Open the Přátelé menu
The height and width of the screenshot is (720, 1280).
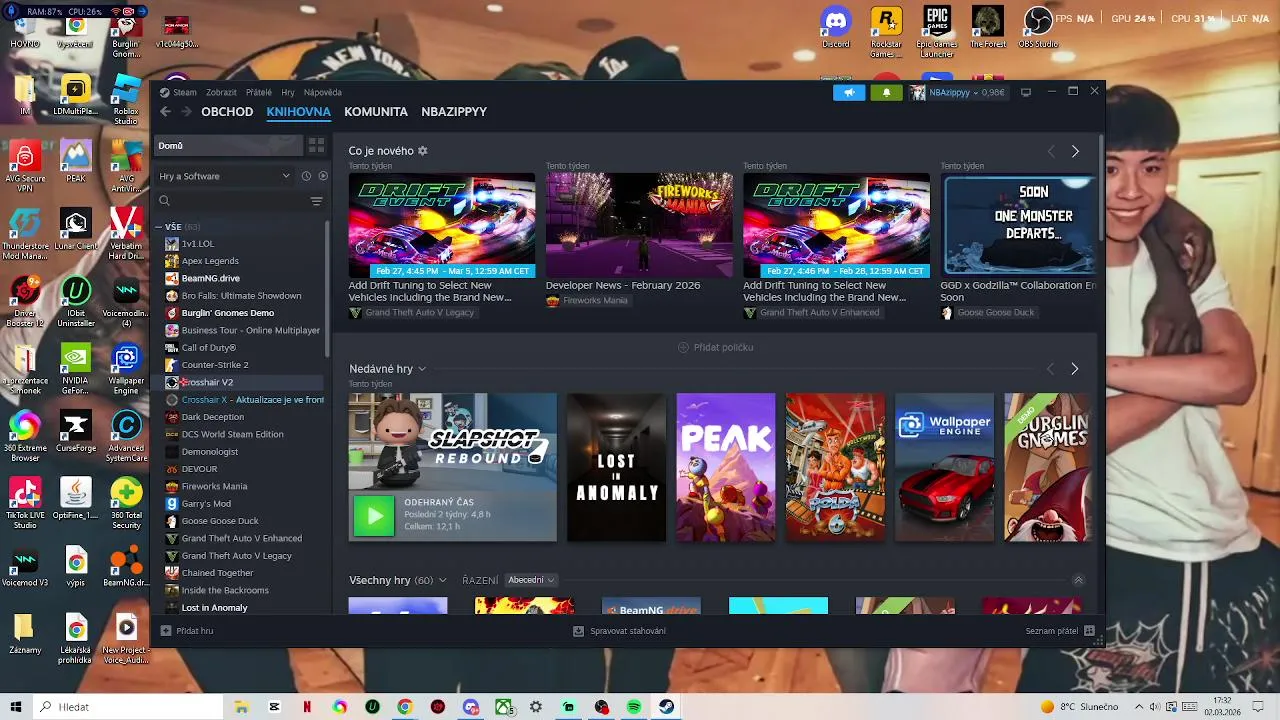pyautogui.click(x=258, y=92)
